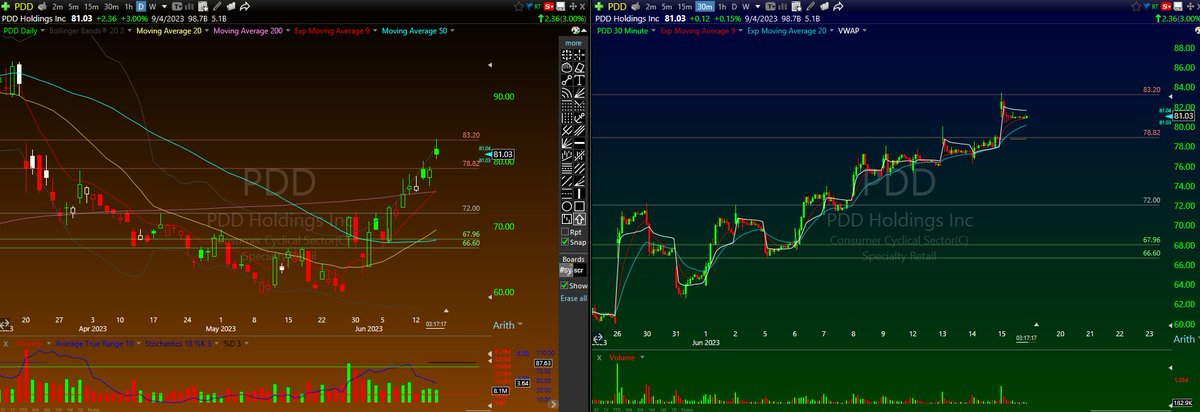Click the save disk icon on right chart

pos(1178,7)
